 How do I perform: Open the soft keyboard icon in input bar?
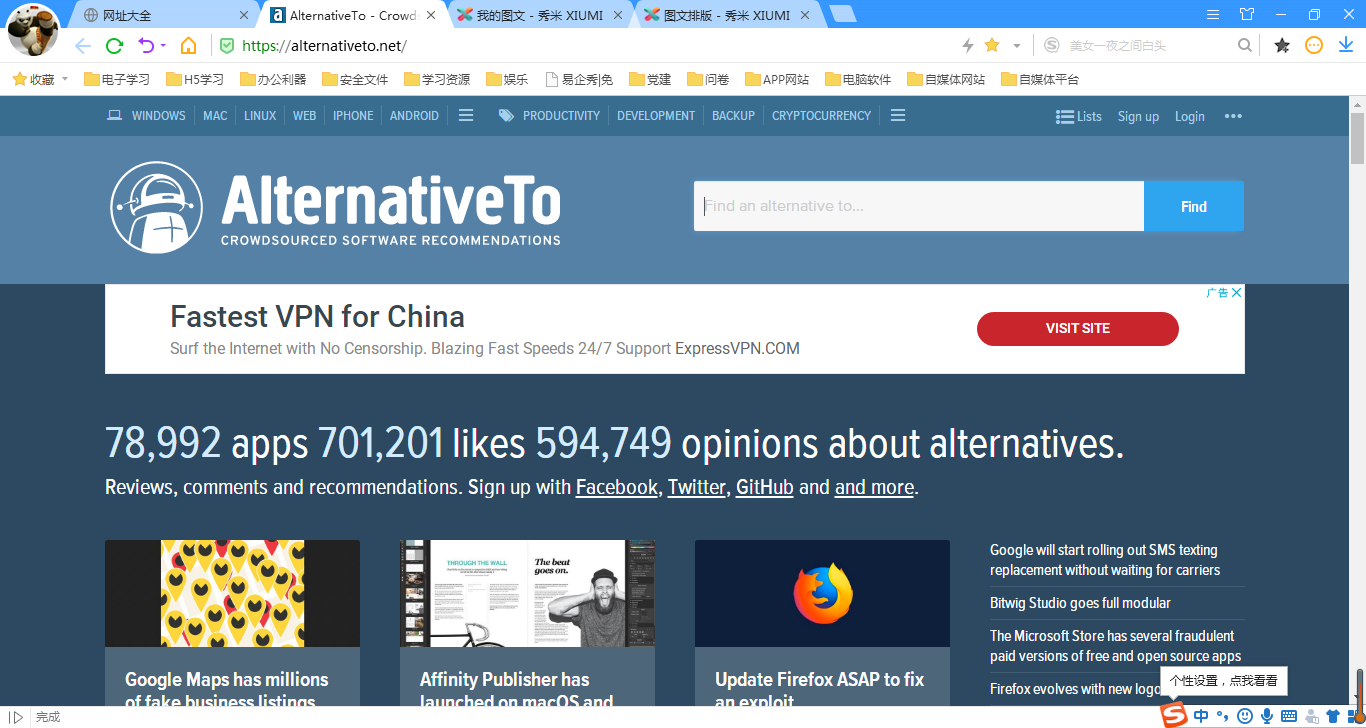[1289, 716]
